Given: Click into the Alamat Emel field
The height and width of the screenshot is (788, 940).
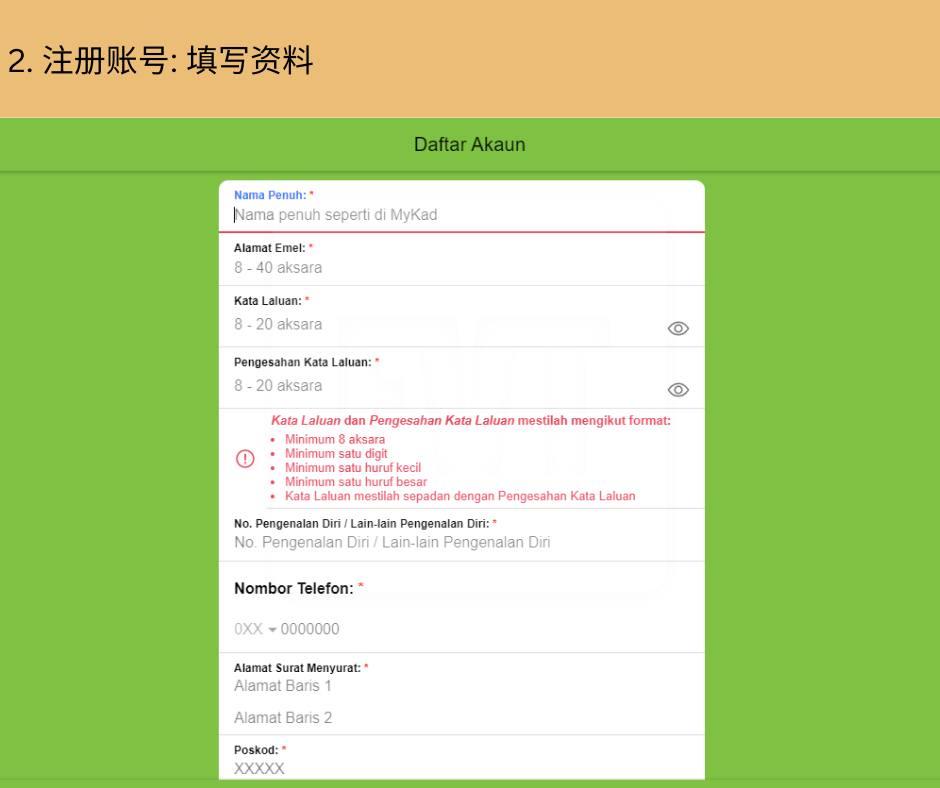Looking at the screenshot, I should tap(450, 268).
